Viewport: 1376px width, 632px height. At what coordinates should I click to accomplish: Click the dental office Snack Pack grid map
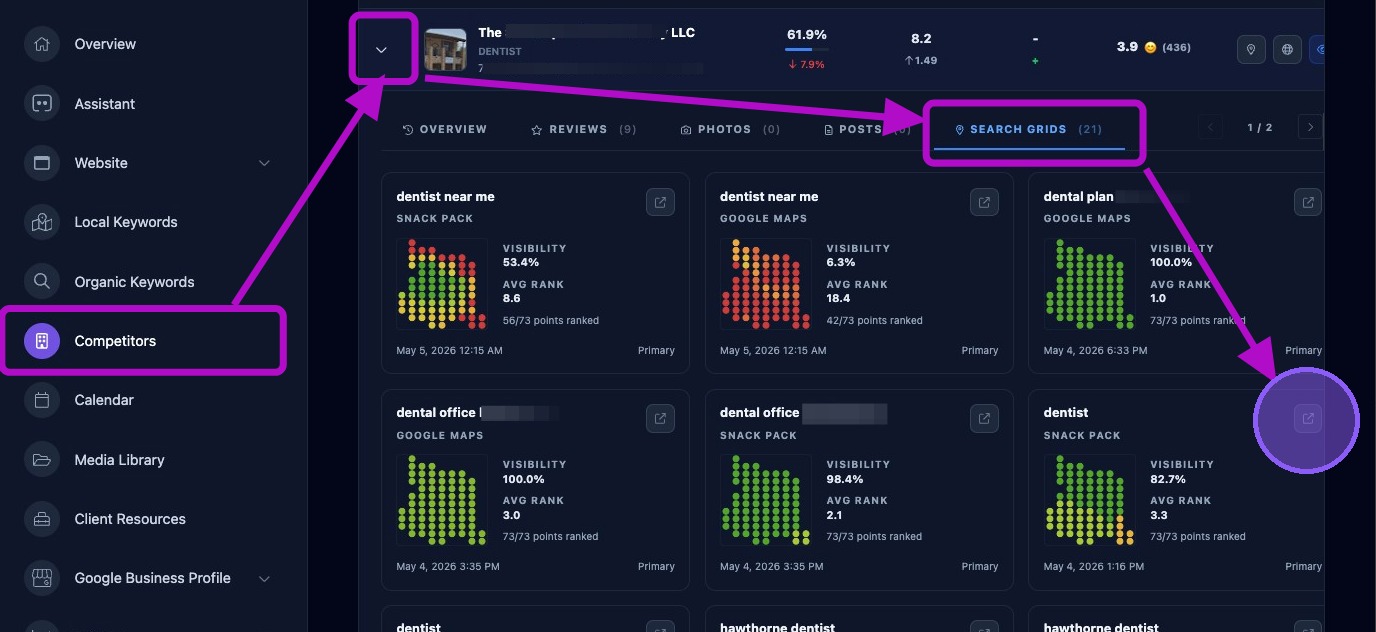[766, 500]
